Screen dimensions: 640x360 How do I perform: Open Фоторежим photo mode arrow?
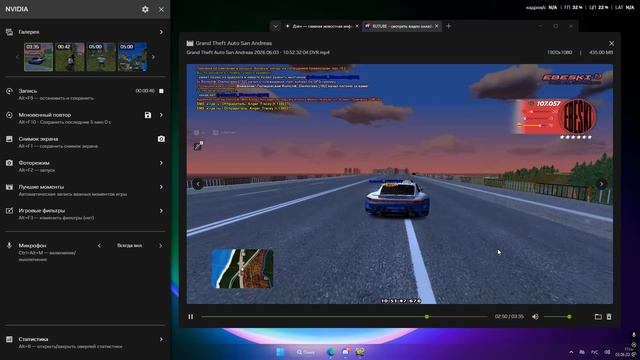tap(161, 163)
